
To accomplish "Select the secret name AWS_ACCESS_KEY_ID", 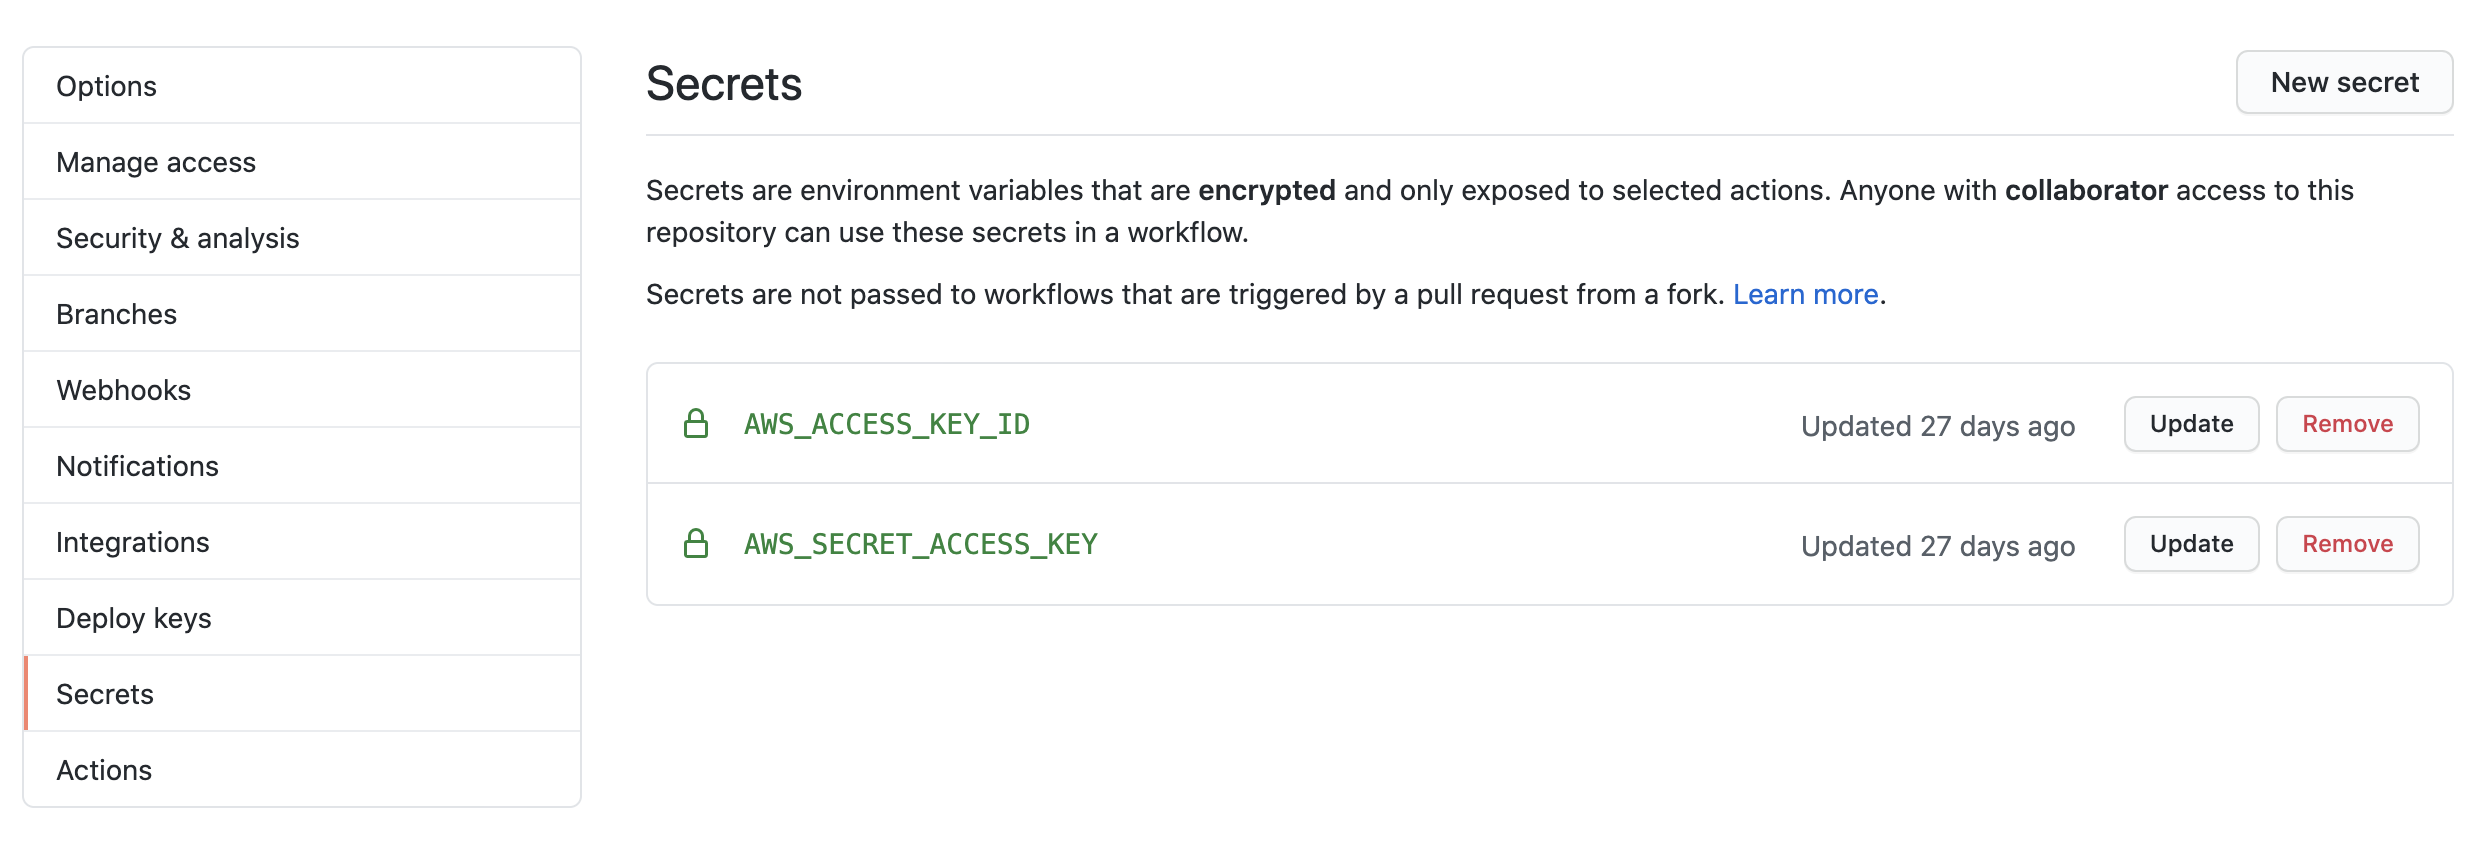I will pos(886,424).
